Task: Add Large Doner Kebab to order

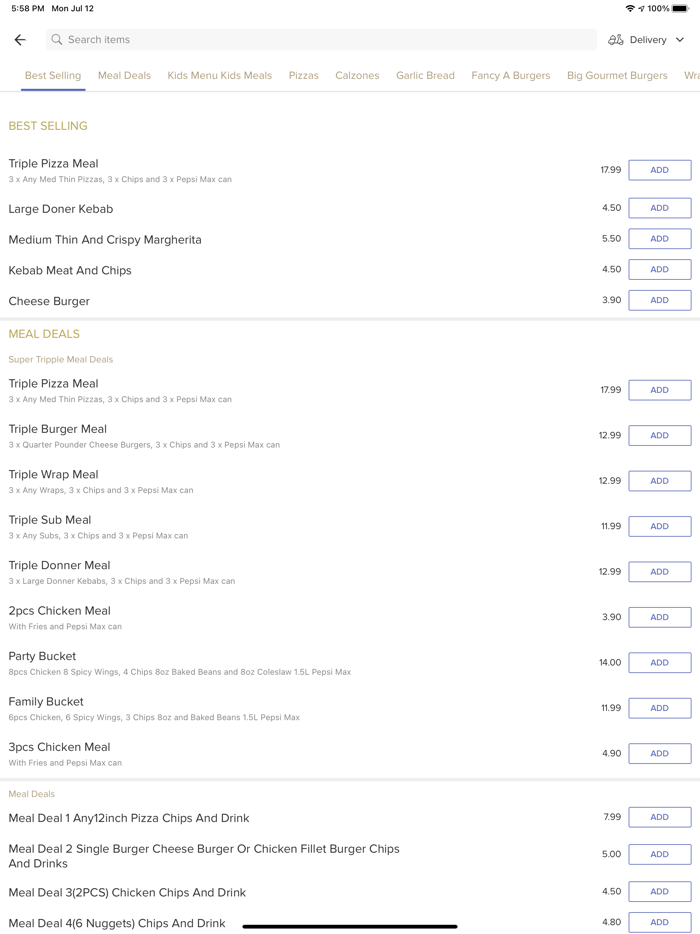Action: pos(659,208)
